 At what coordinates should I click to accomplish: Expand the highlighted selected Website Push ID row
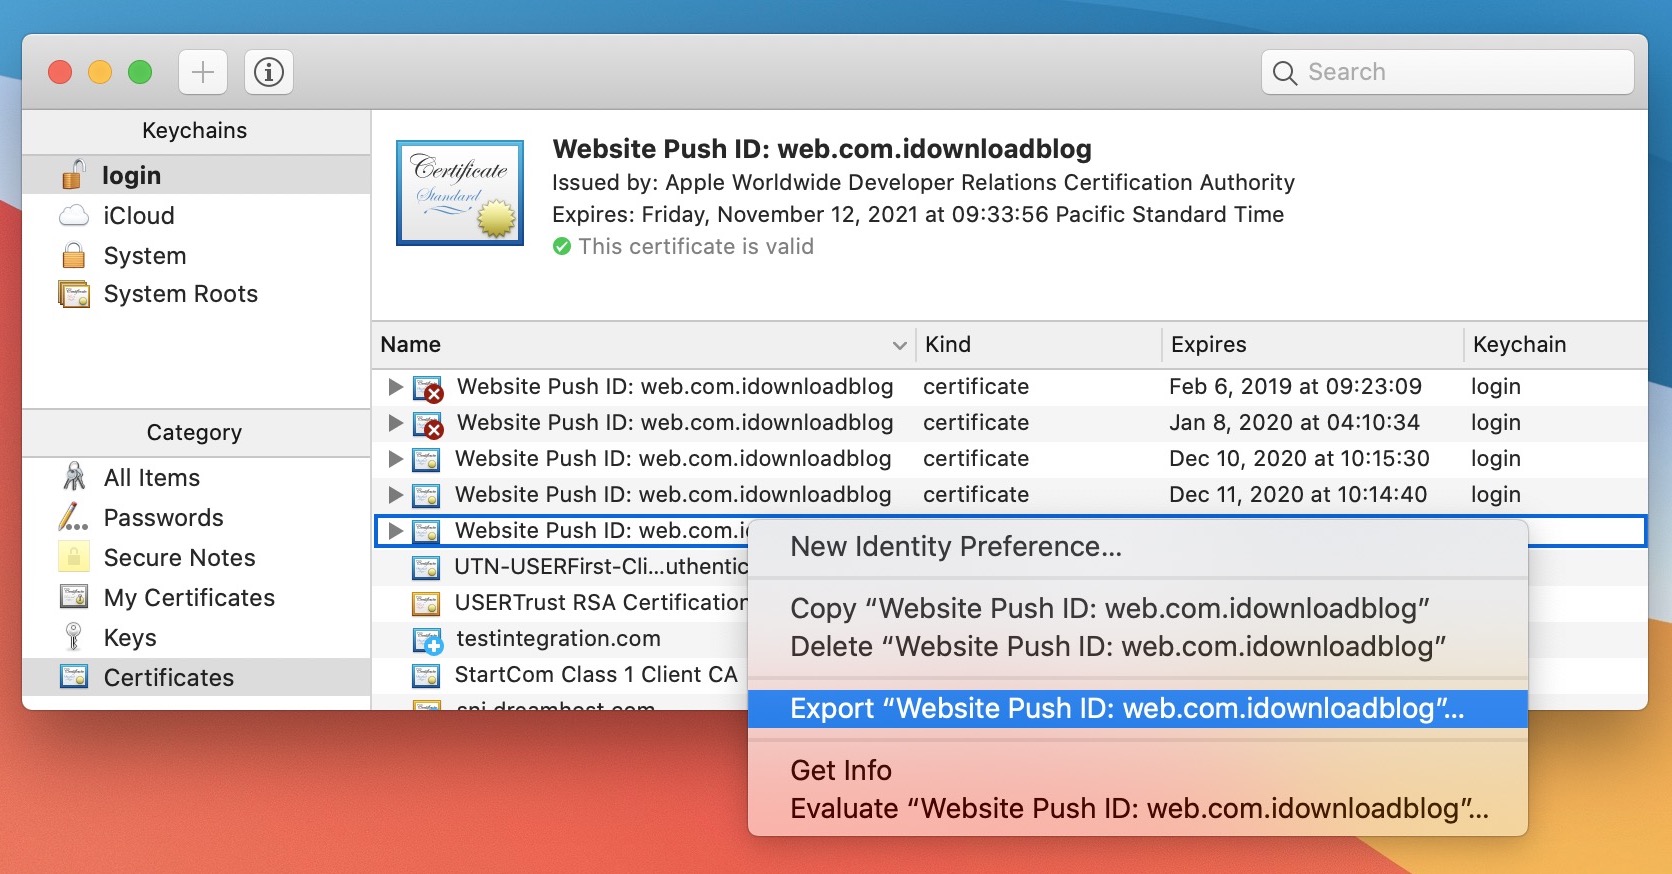[x=395, y=530]
